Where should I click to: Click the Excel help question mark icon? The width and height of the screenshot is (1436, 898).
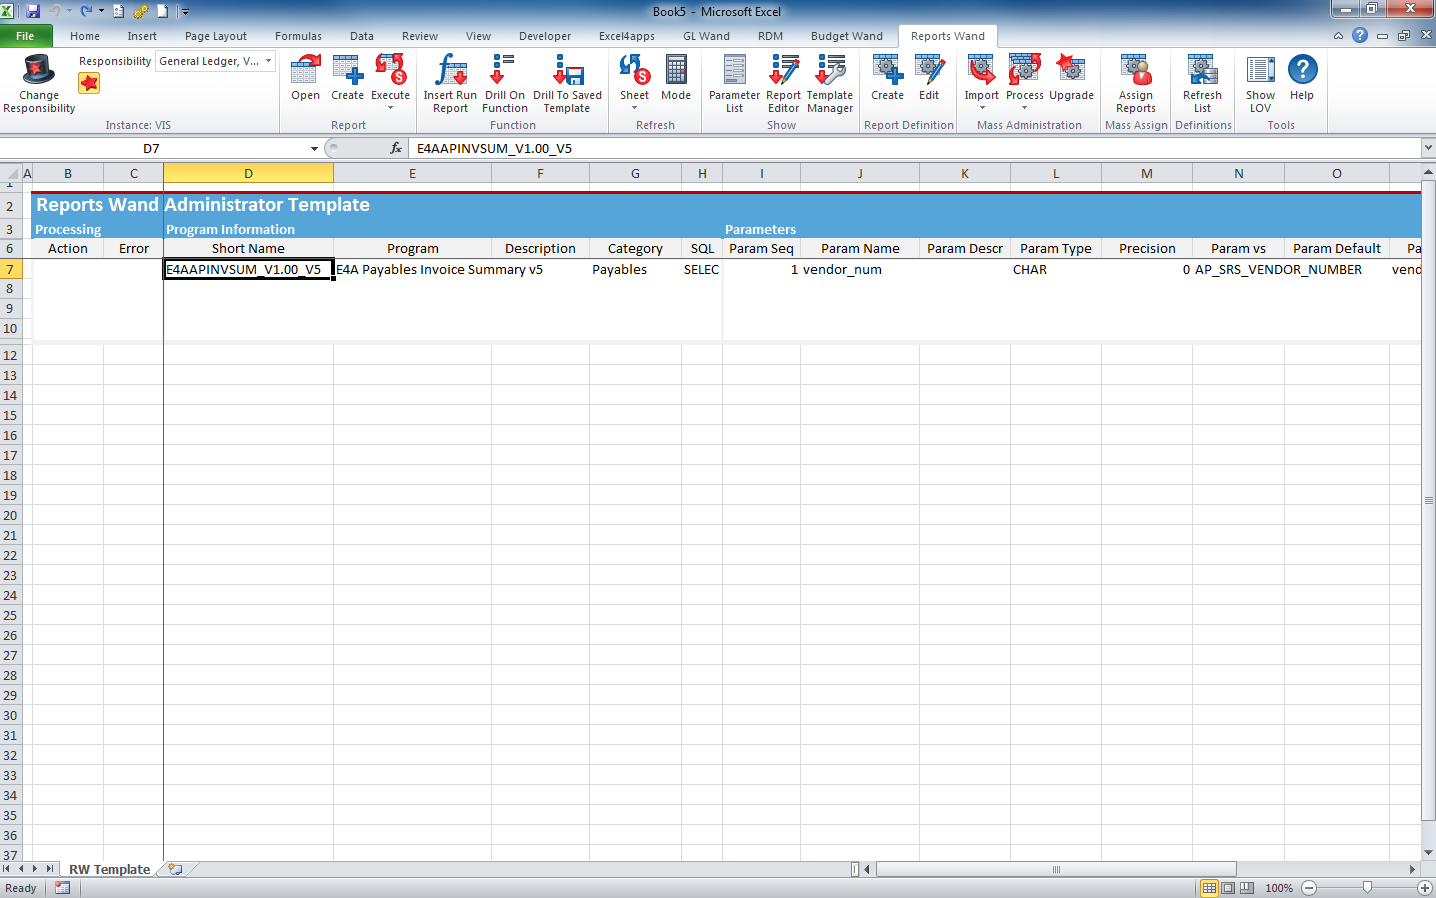pos(1360,35)
